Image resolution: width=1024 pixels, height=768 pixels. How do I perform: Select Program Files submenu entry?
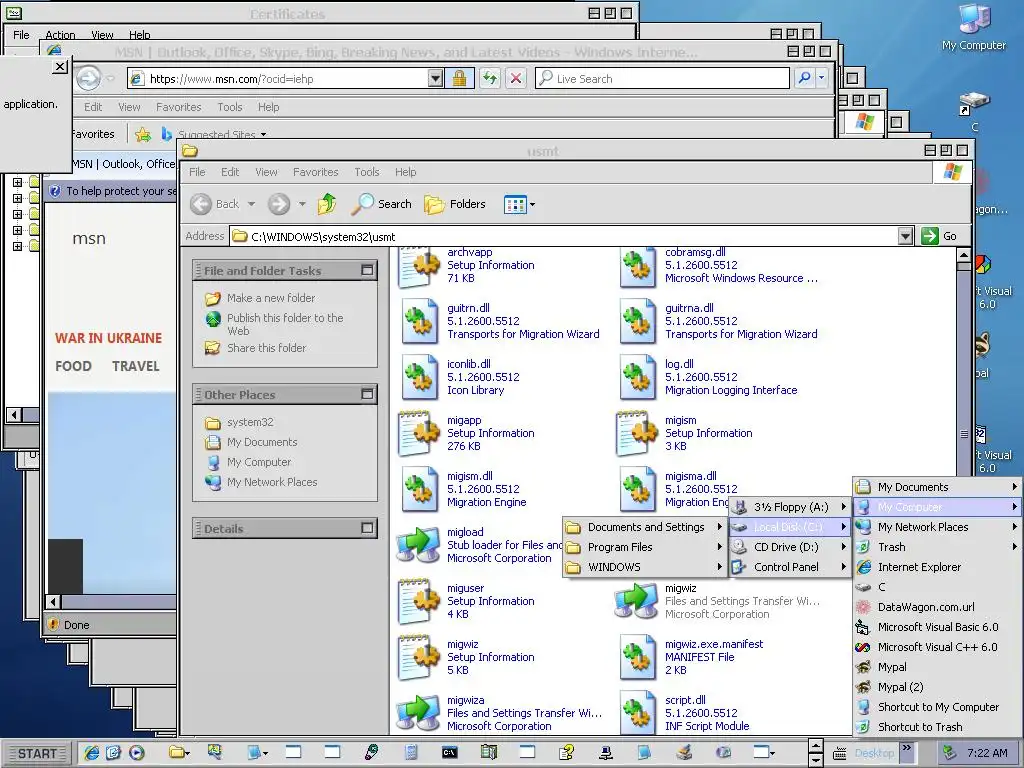tap(645, 547)
